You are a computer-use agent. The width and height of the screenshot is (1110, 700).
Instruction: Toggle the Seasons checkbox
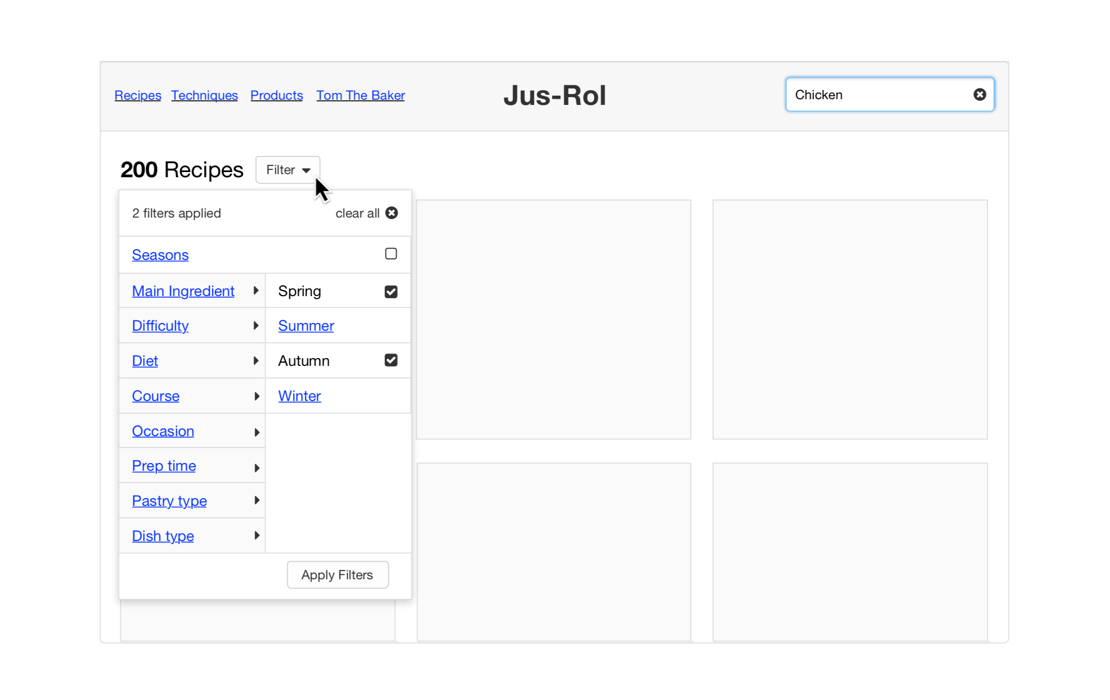click(391, 254)
